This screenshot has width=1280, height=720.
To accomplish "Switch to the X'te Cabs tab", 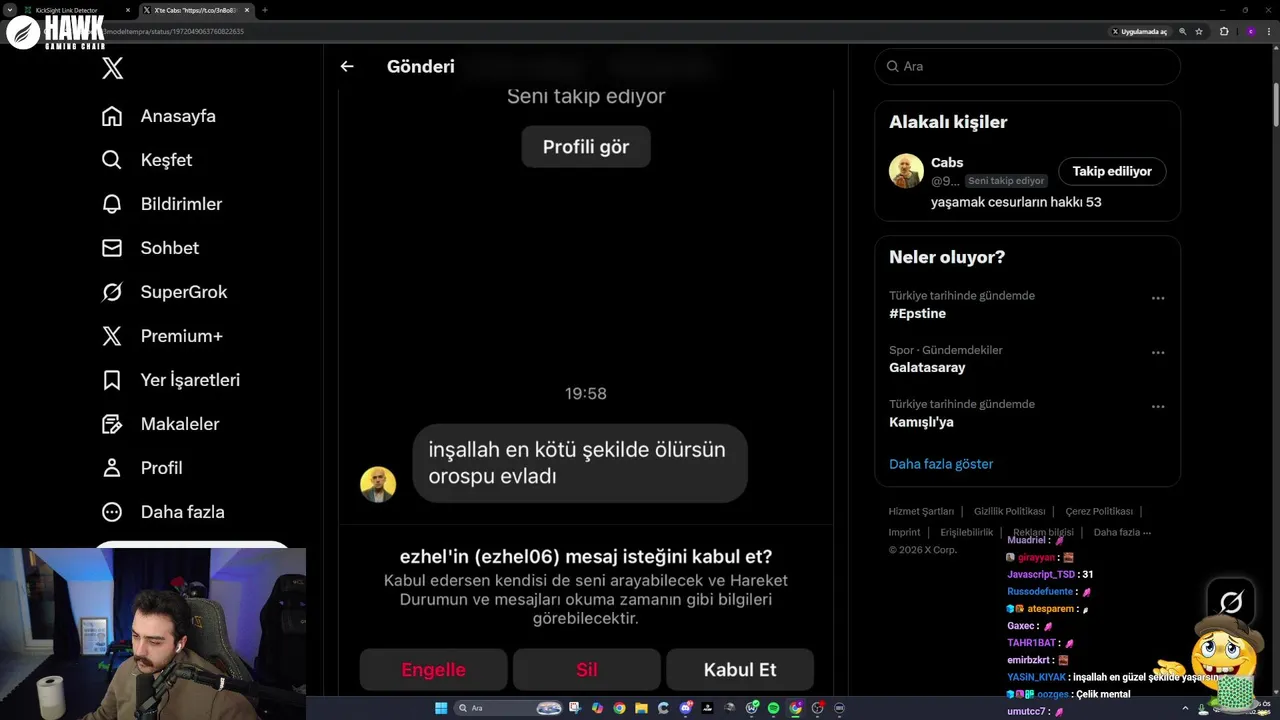I will tap(195, 10).
